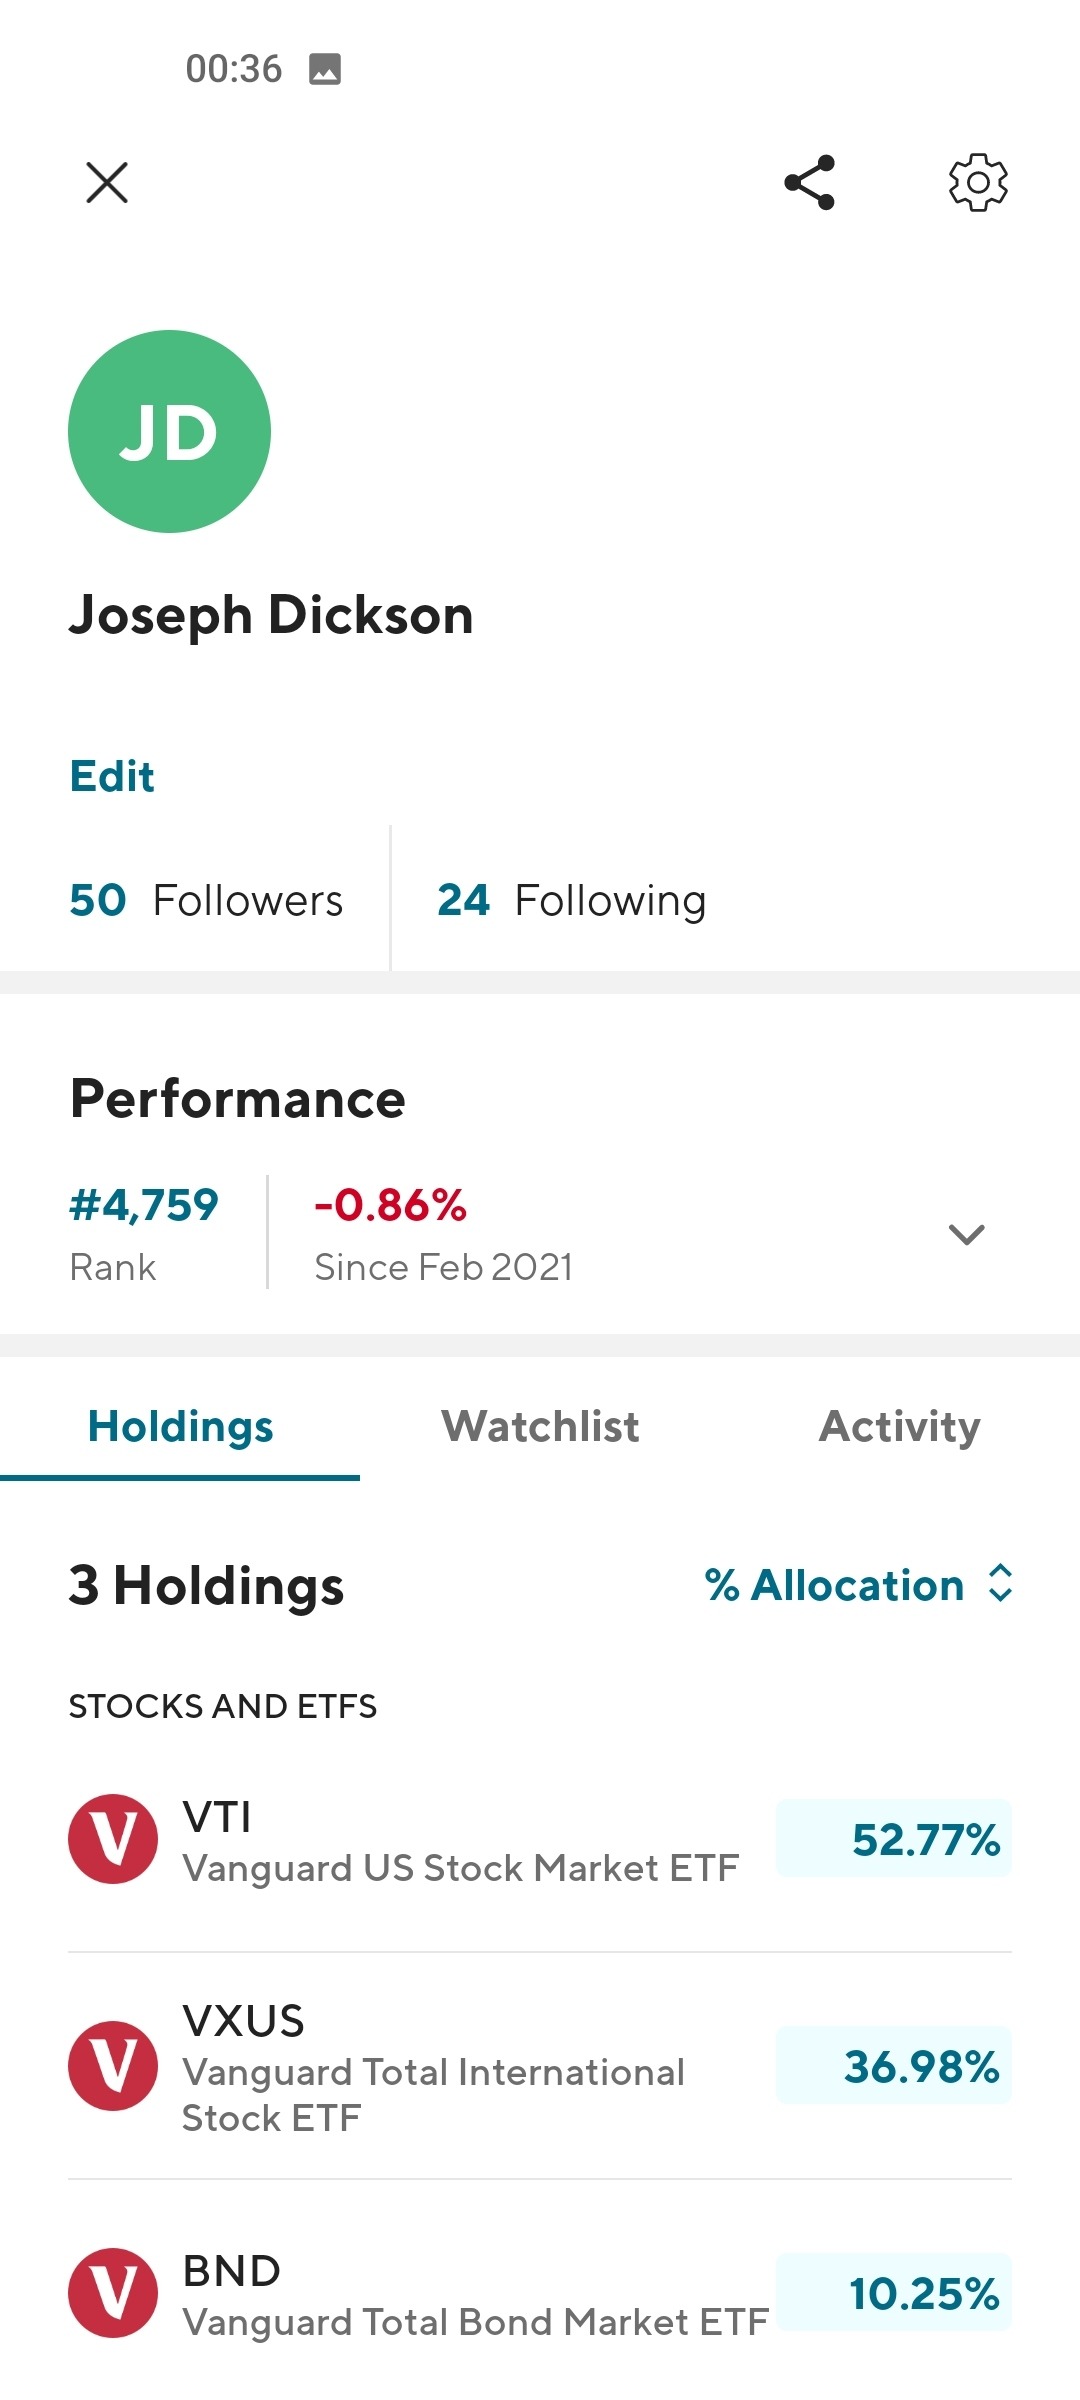Switch to the Activity tab

coord(899,1426)
